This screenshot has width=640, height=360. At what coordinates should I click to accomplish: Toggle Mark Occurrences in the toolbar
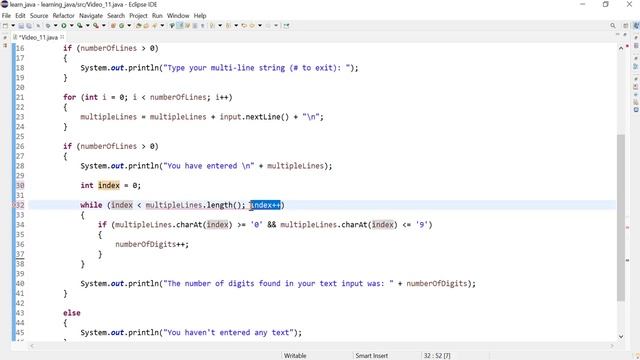coord(180,25)
